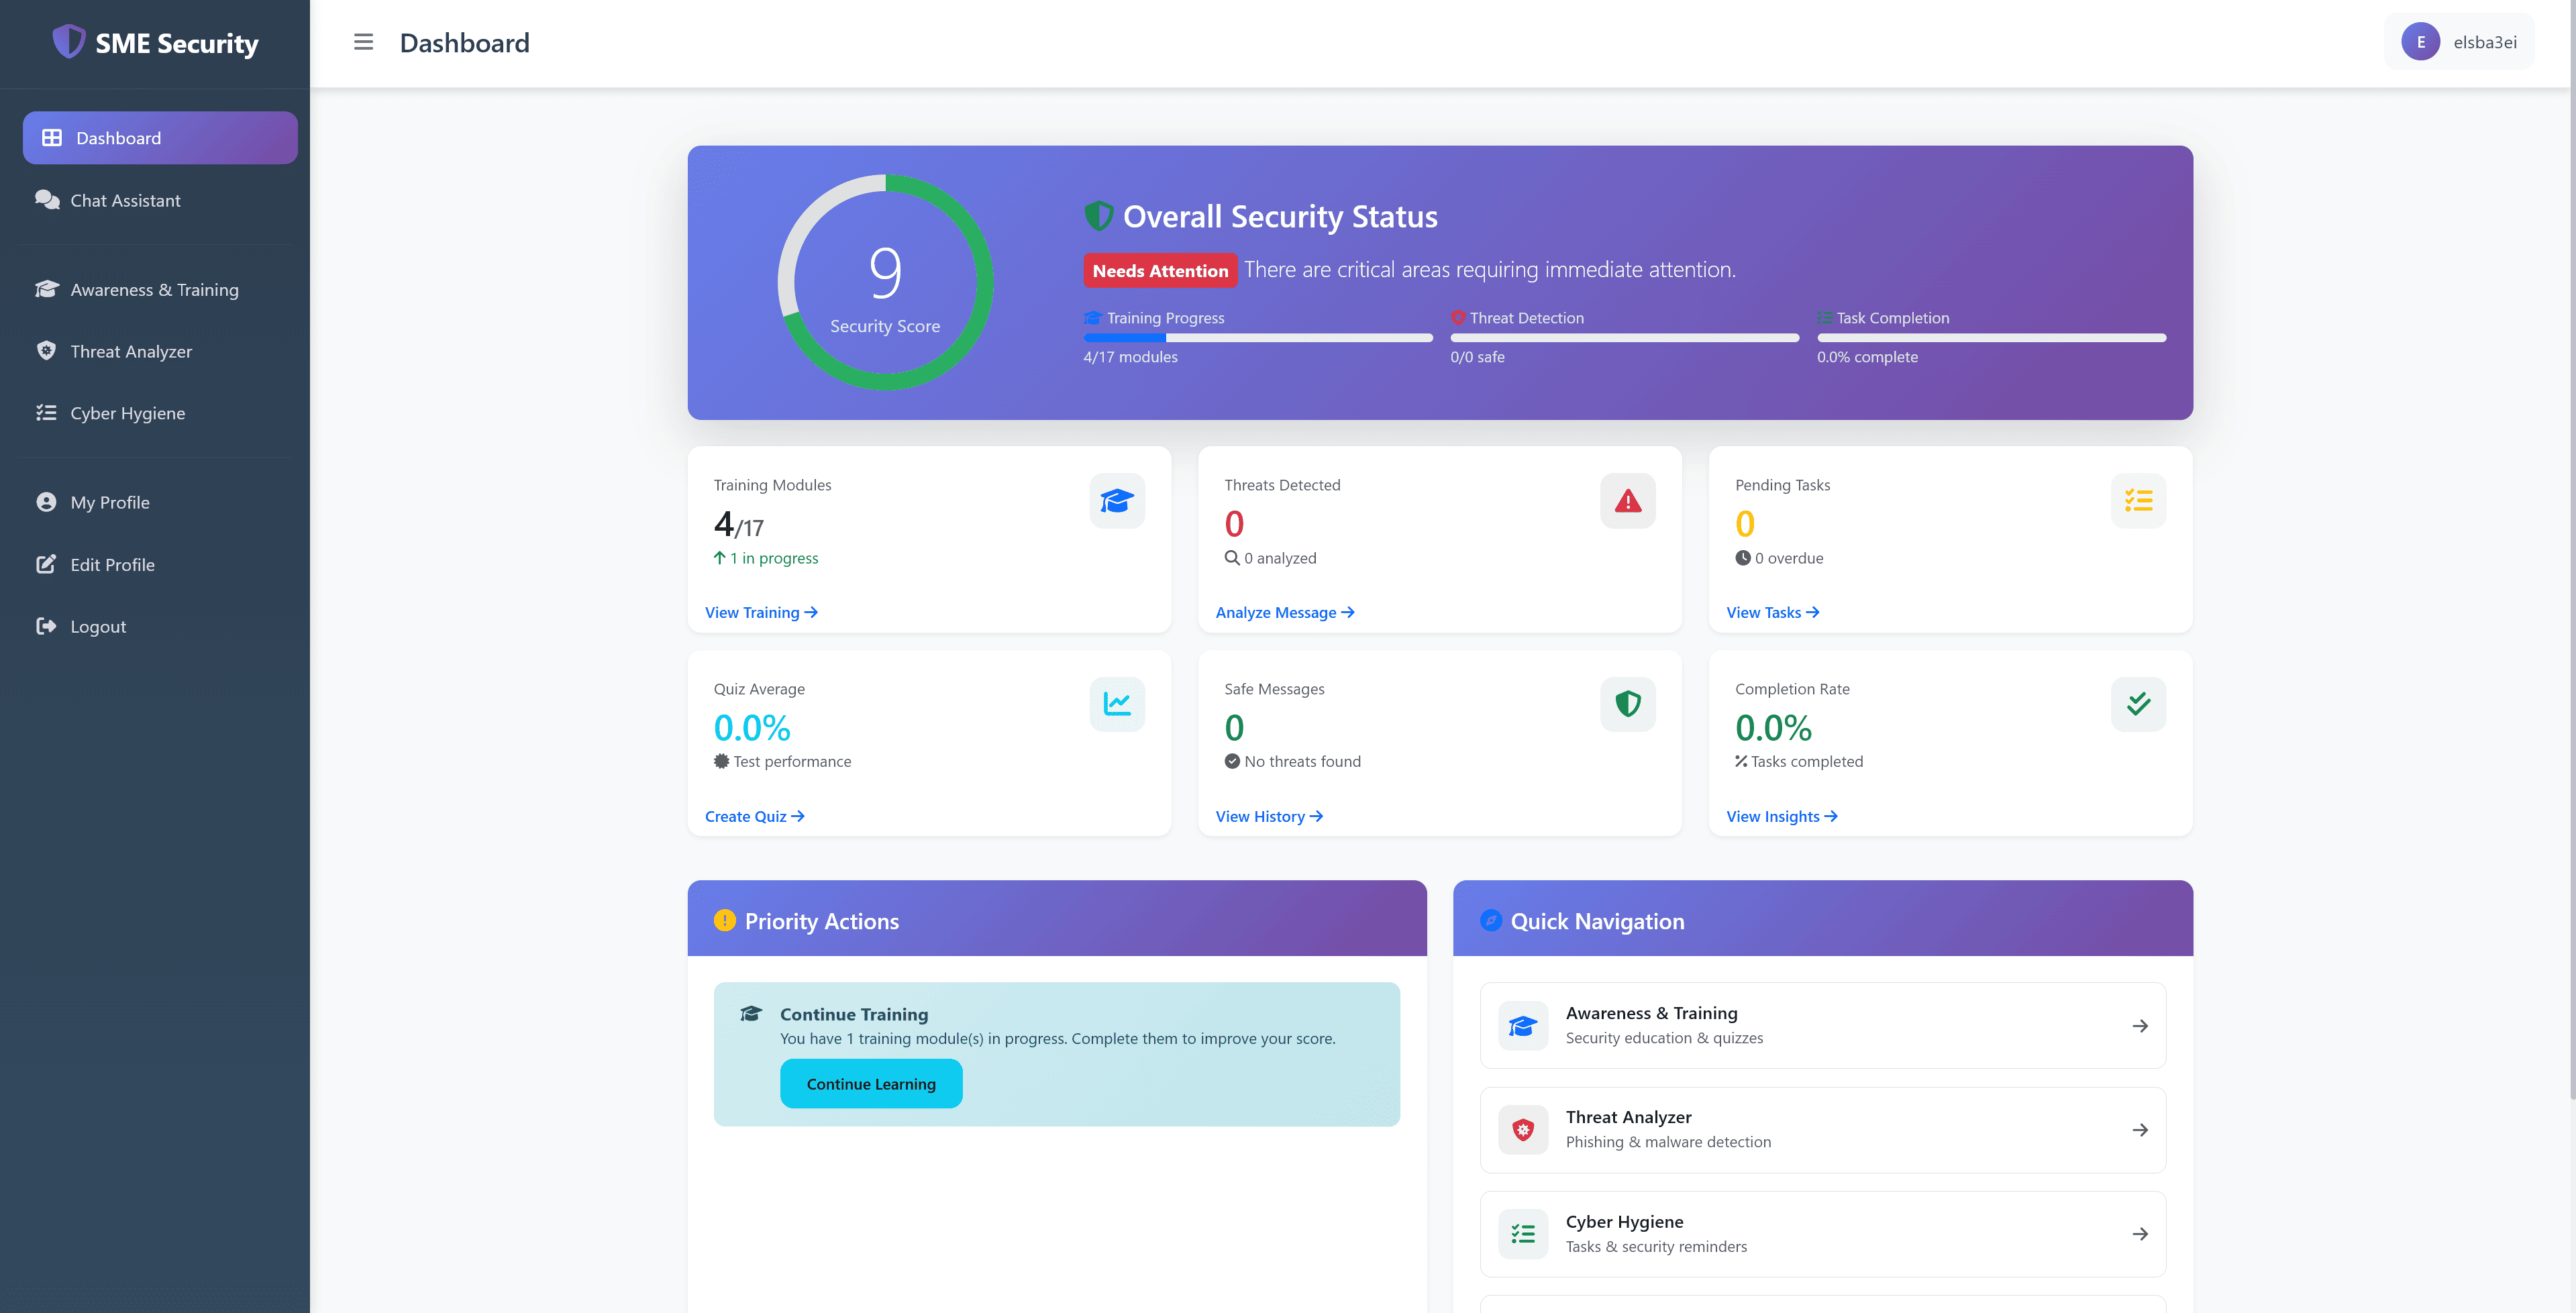Click the Awareness & Training graduation cap icon
The image size is (2576, 1313).
tap(47, 289)
